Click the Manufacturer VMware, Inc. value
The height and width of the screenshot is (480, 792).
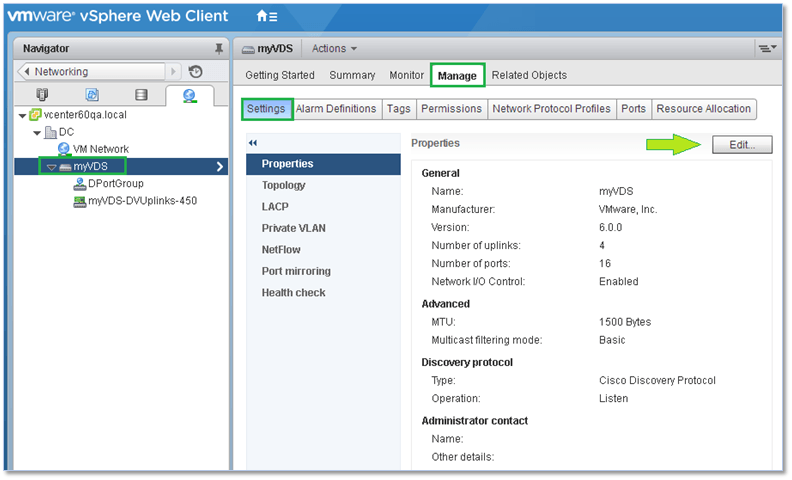pyautogui.click(x=628, y=210)
